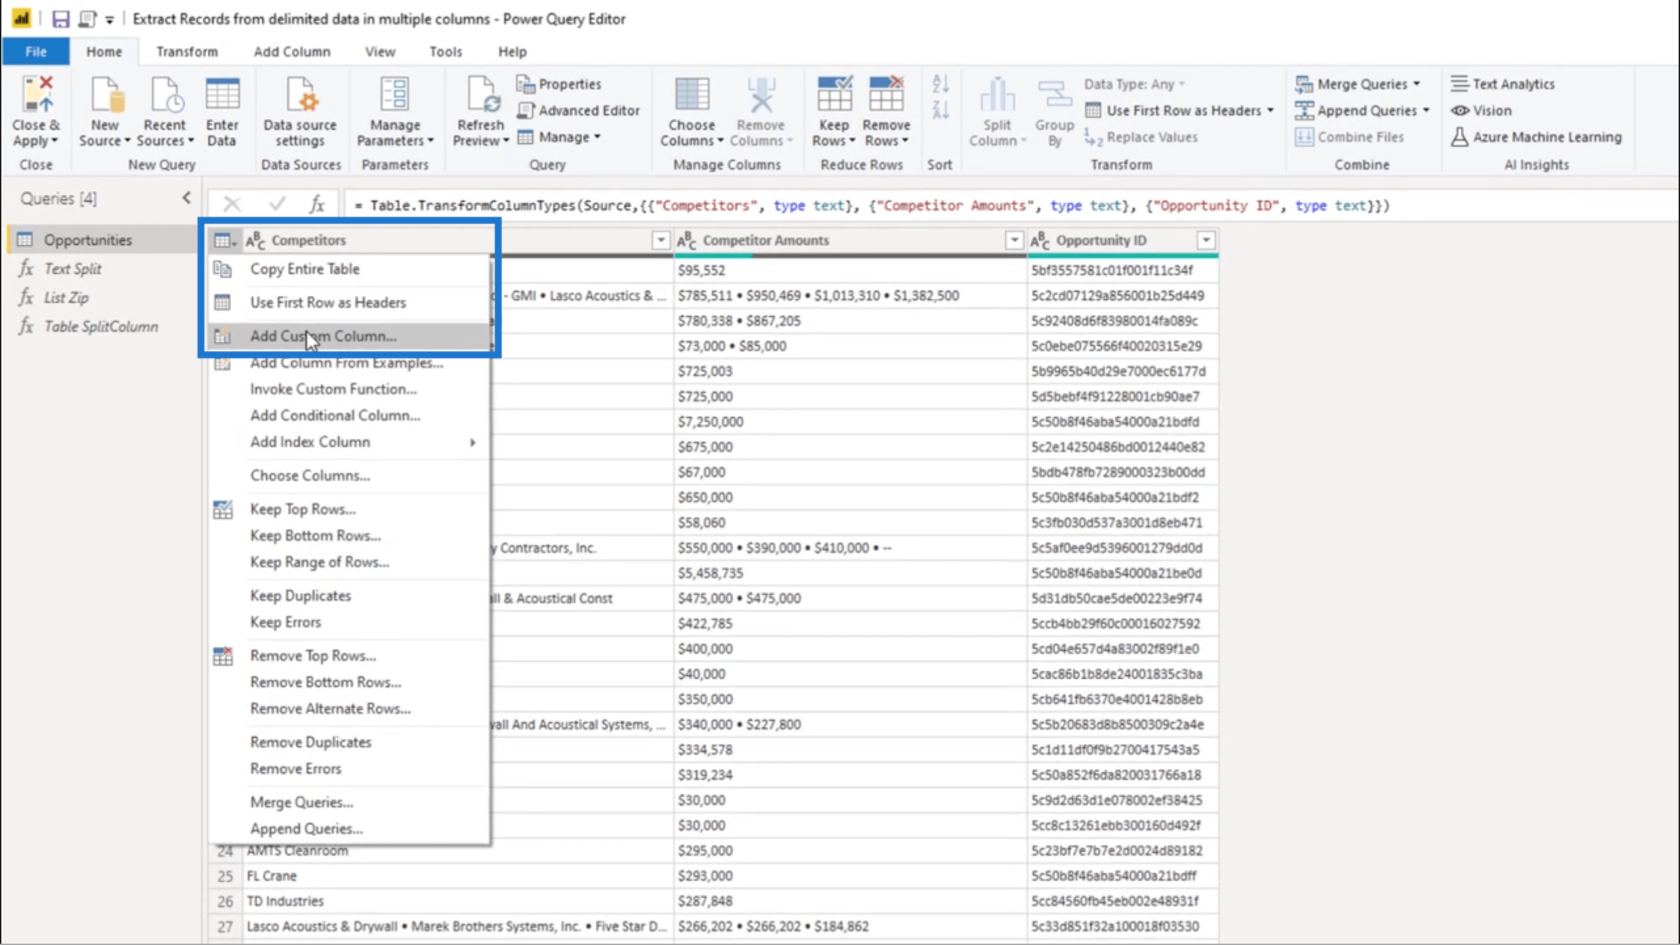Sort ascending with the A-Z icon

point(940,84)
